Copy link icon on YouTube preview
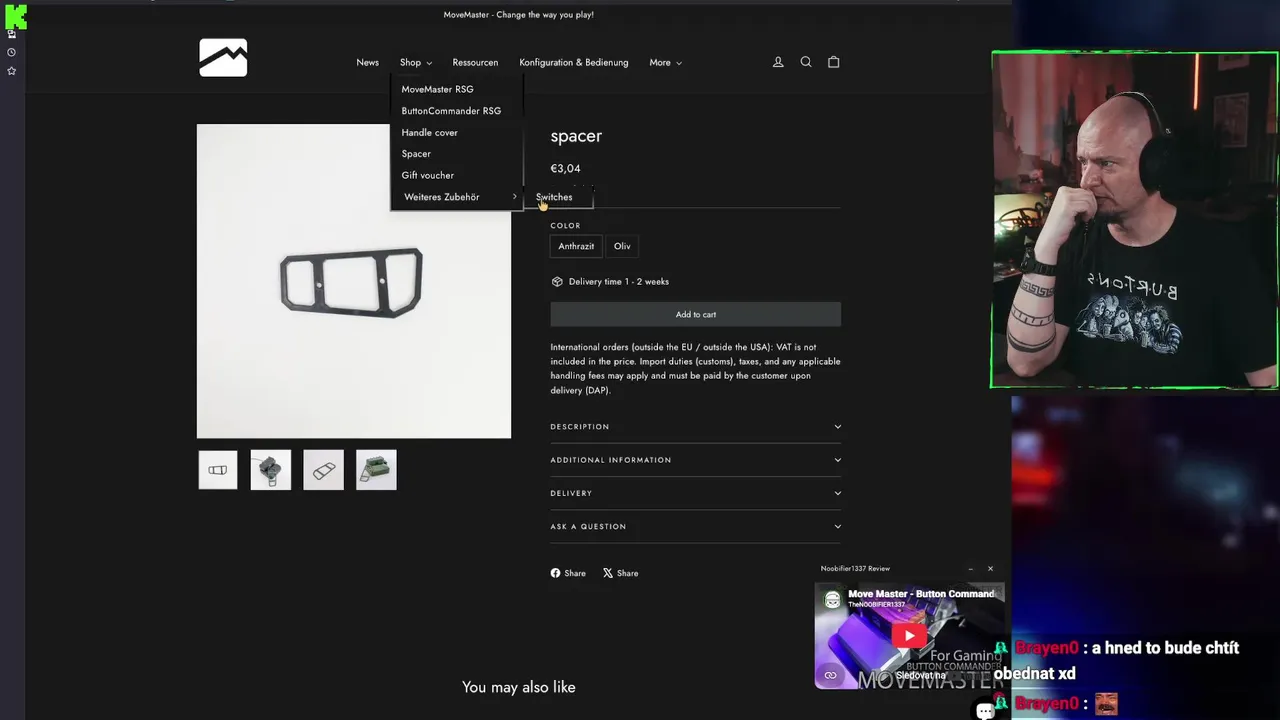Screen dimensions: 1280x720 pos(830,675)
